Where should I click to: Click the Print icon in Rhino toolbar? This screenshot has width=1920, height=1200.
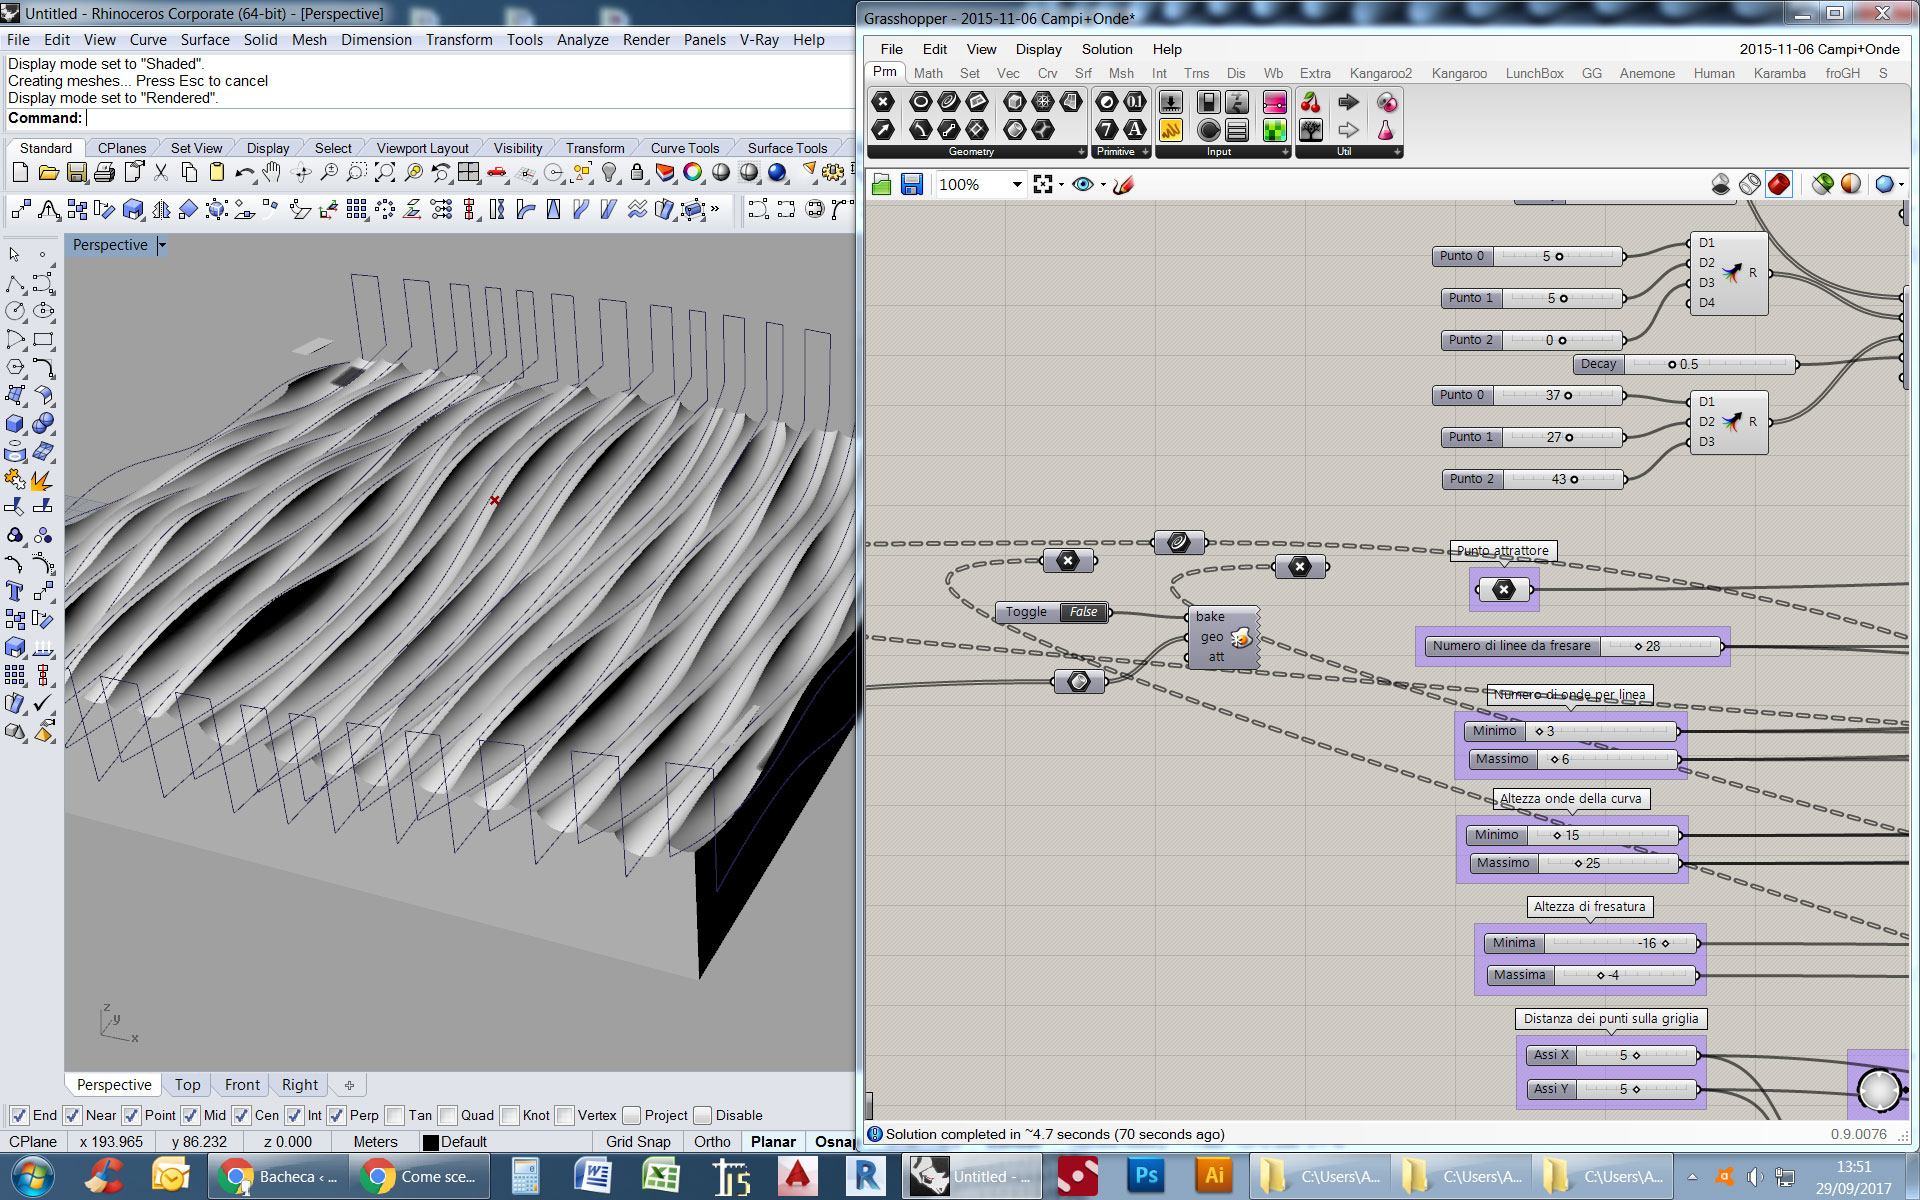pyautogui.click(x=104, y=173)
